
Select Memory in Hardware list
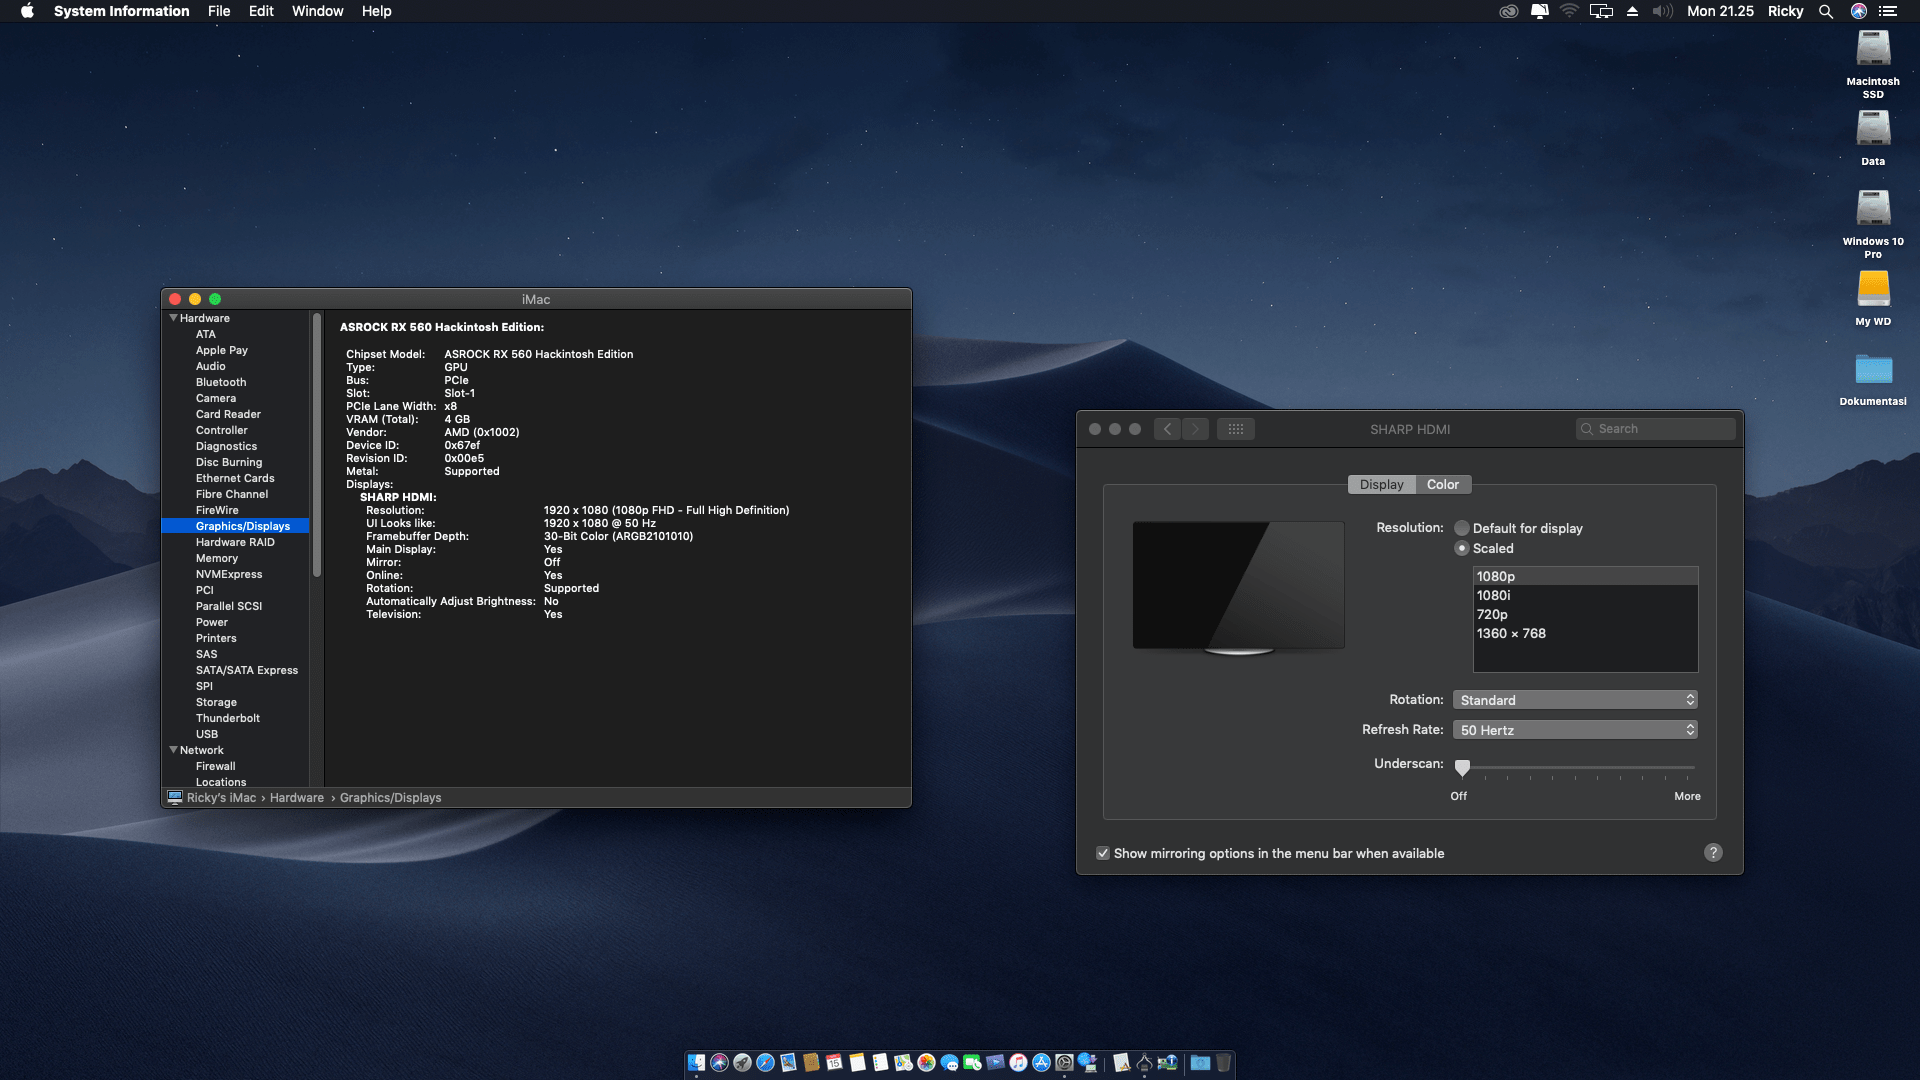217,558
